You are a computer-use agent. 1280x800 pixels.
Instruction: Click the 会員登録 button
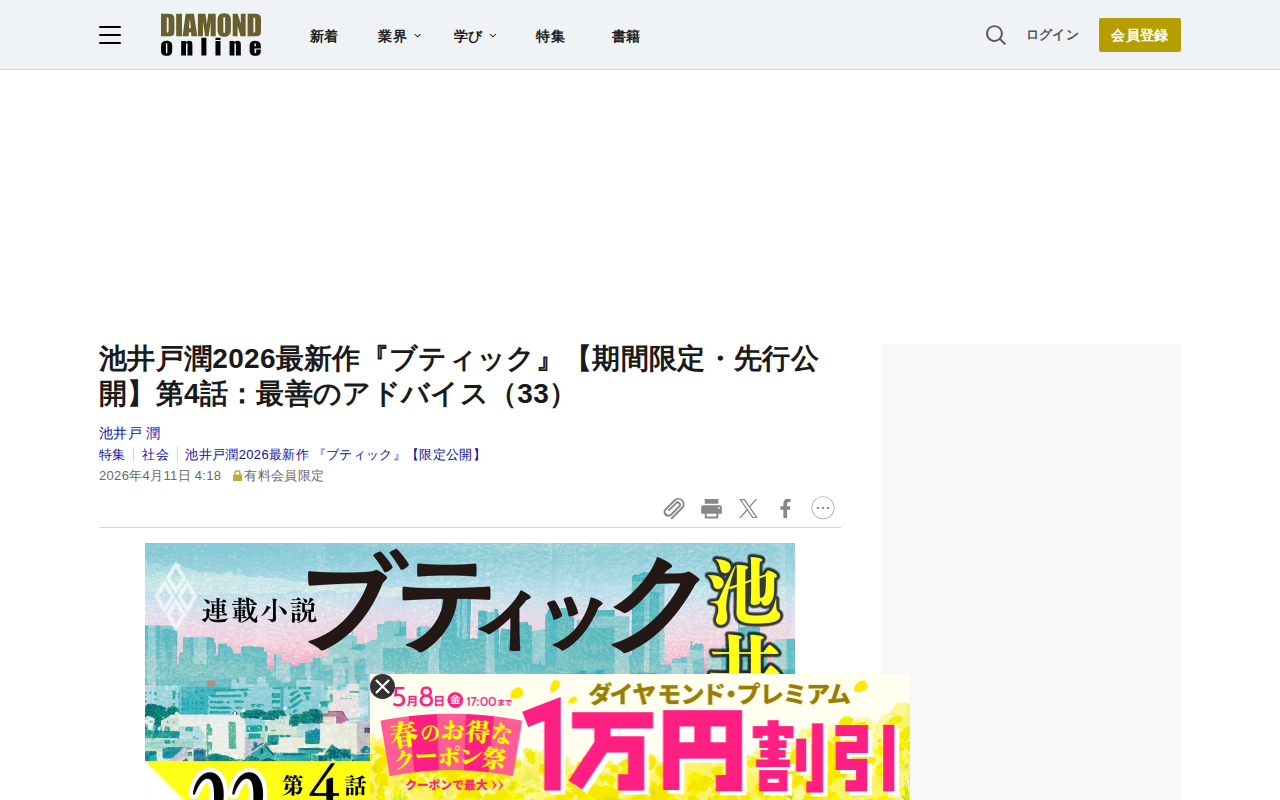pyautogui.click(x=1140, y=35)
